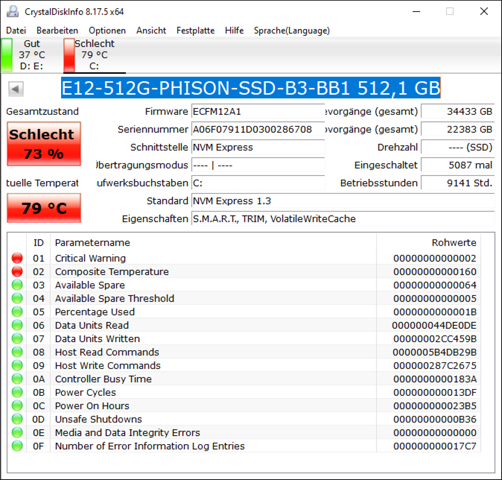Click raw value 000000000013DF
The height and width of the screenshot is (480, 502).
[x=435, y=392]
